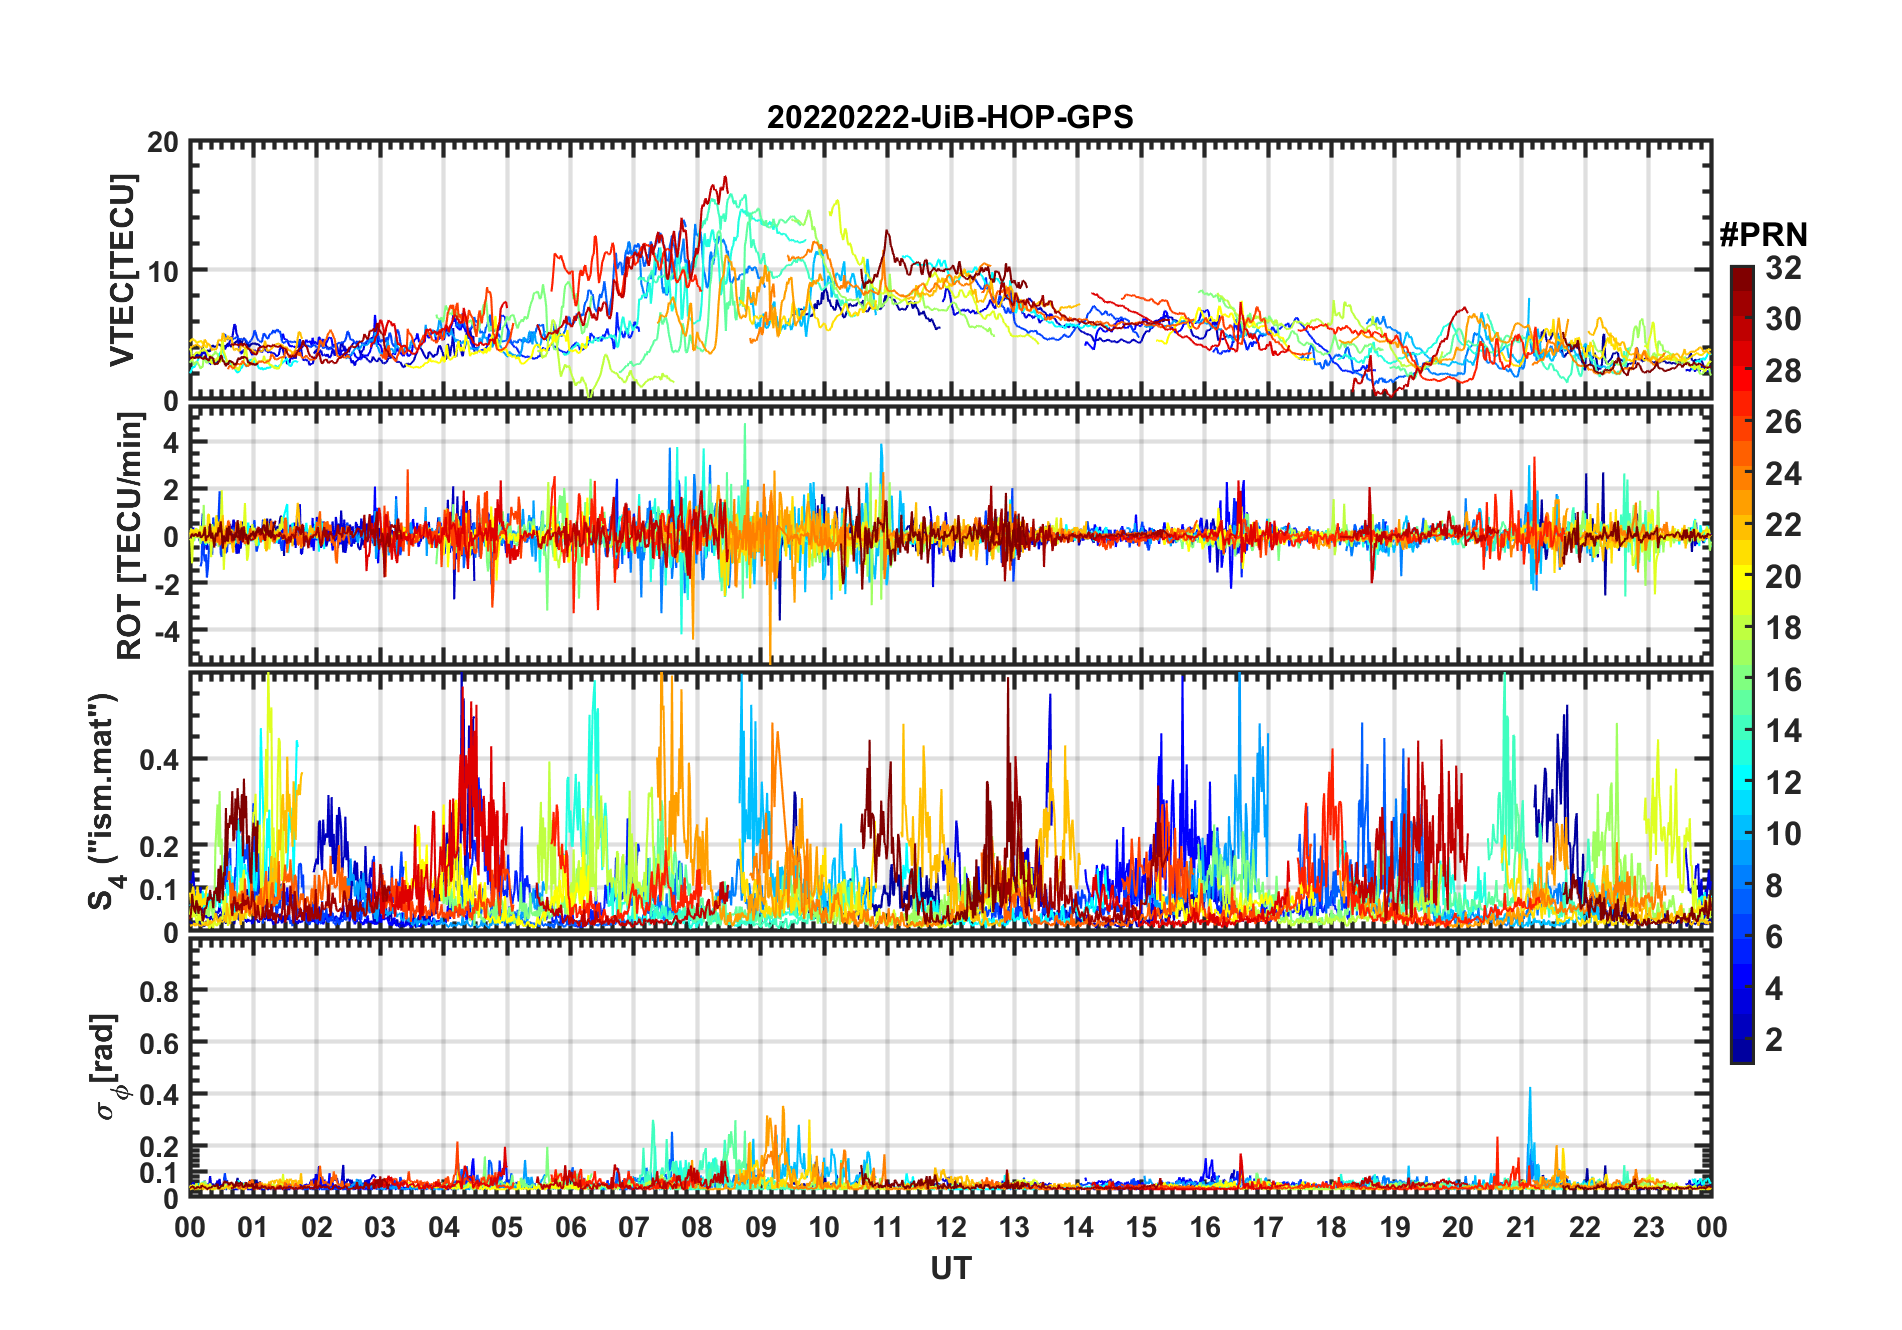
Task: Select the VTEC[TECU] y-axis label
Action: (x=122, y=270)
